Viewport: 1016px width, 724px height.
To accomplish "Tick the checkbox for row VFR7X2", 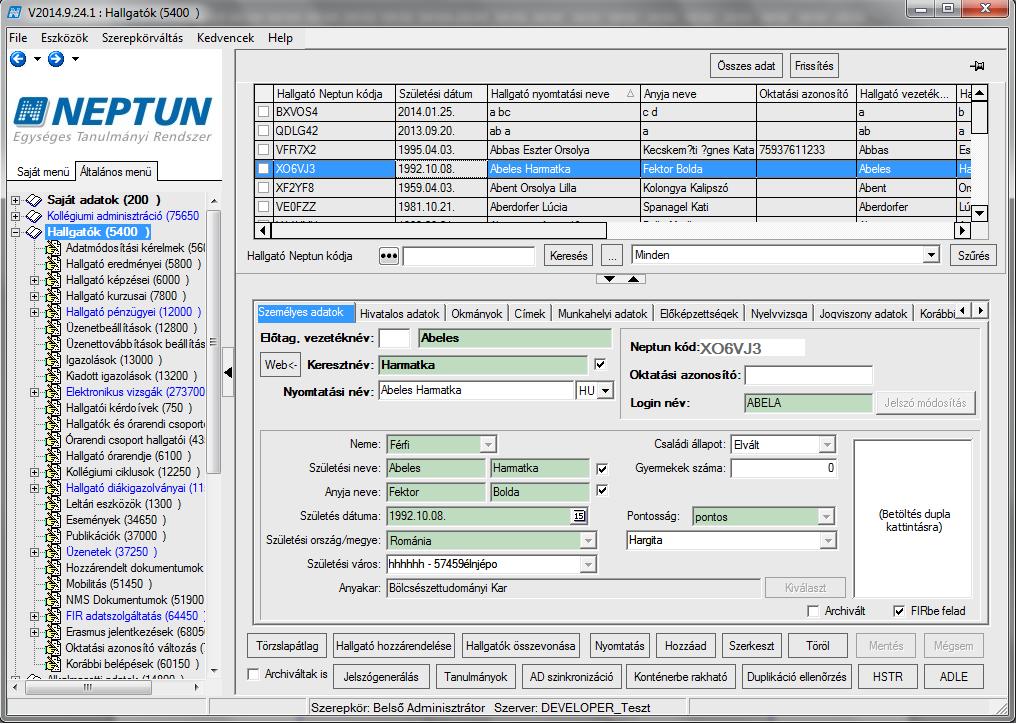I will coord(263,150).
